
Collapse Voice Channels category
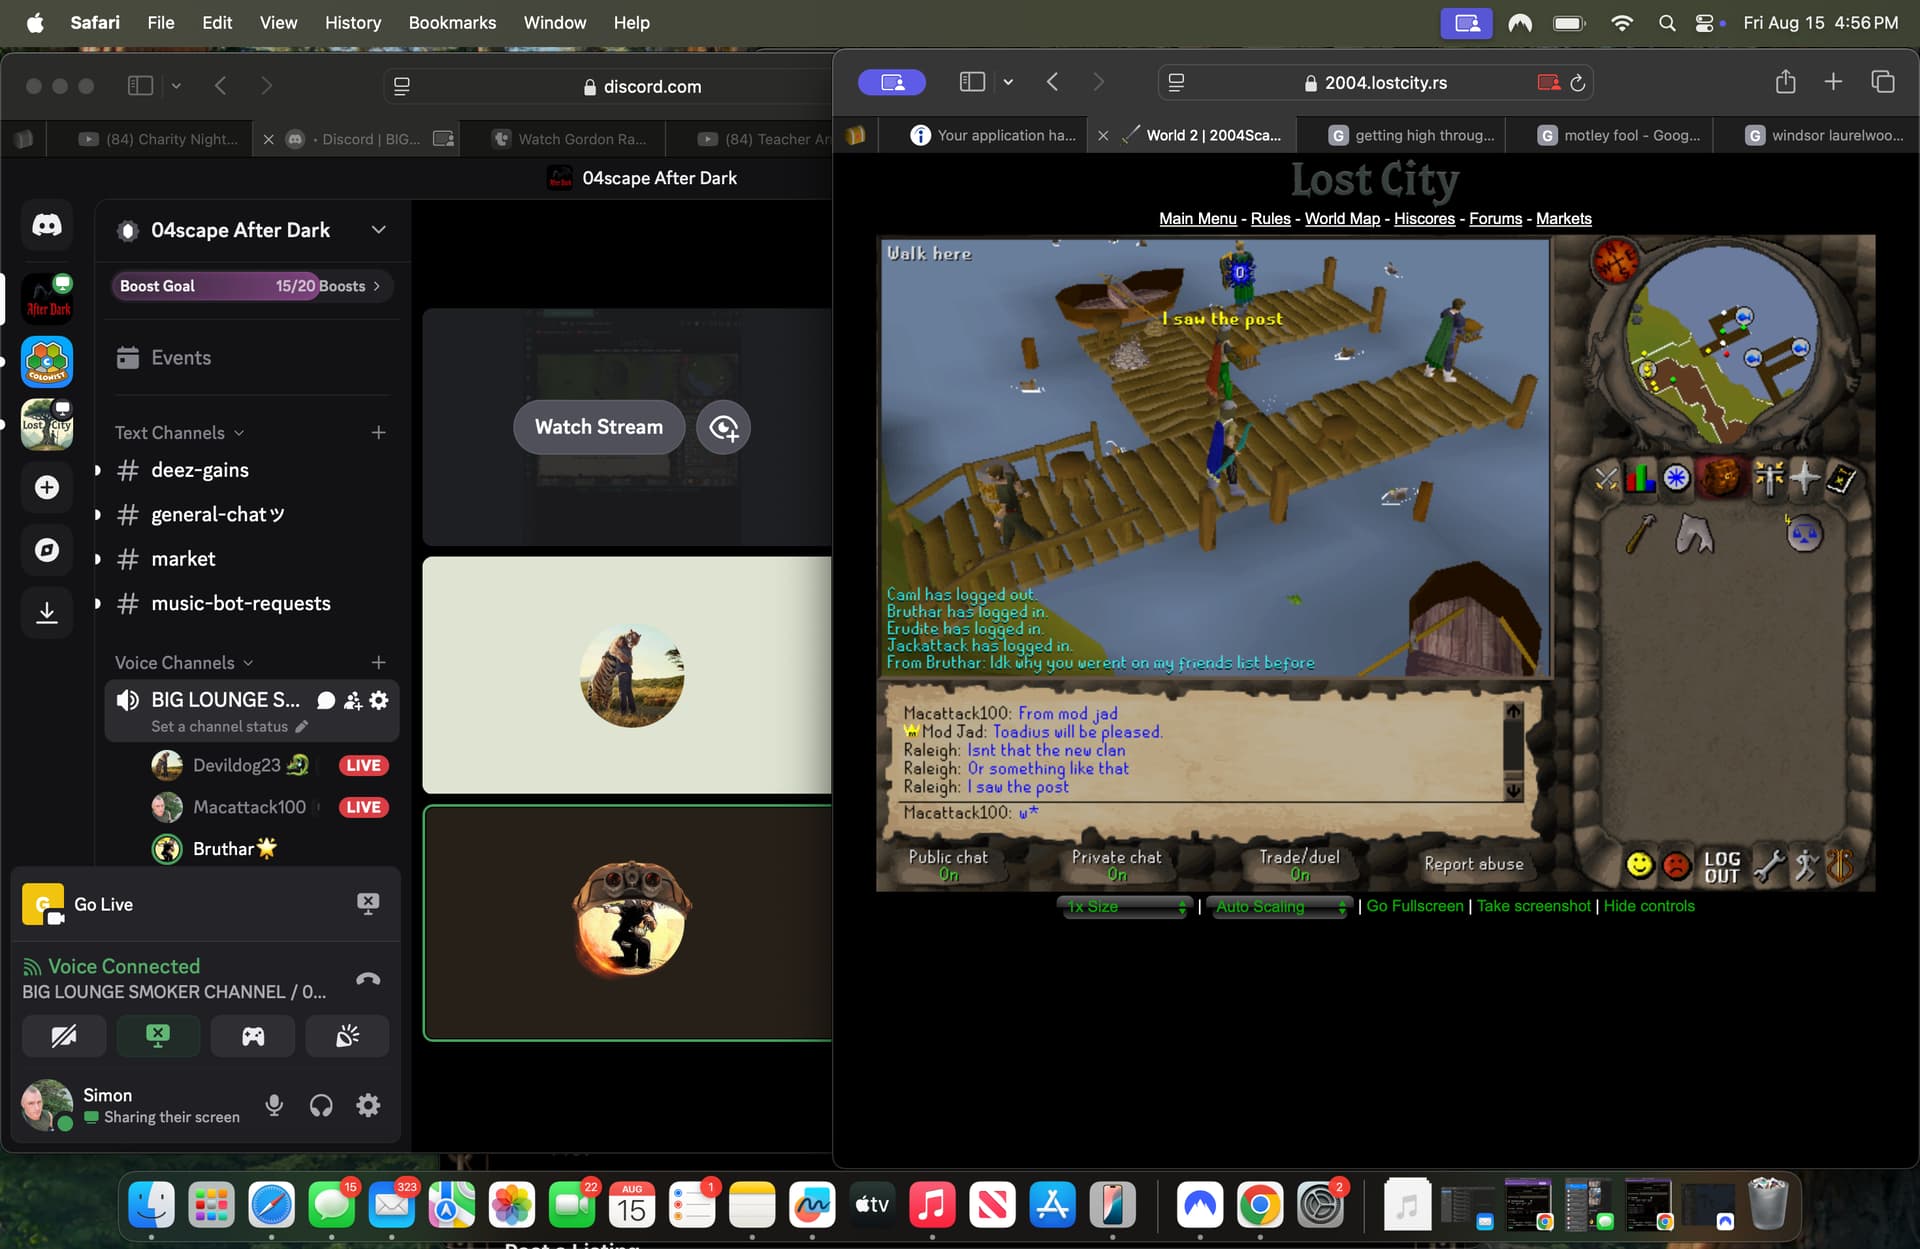click(184, 663)
